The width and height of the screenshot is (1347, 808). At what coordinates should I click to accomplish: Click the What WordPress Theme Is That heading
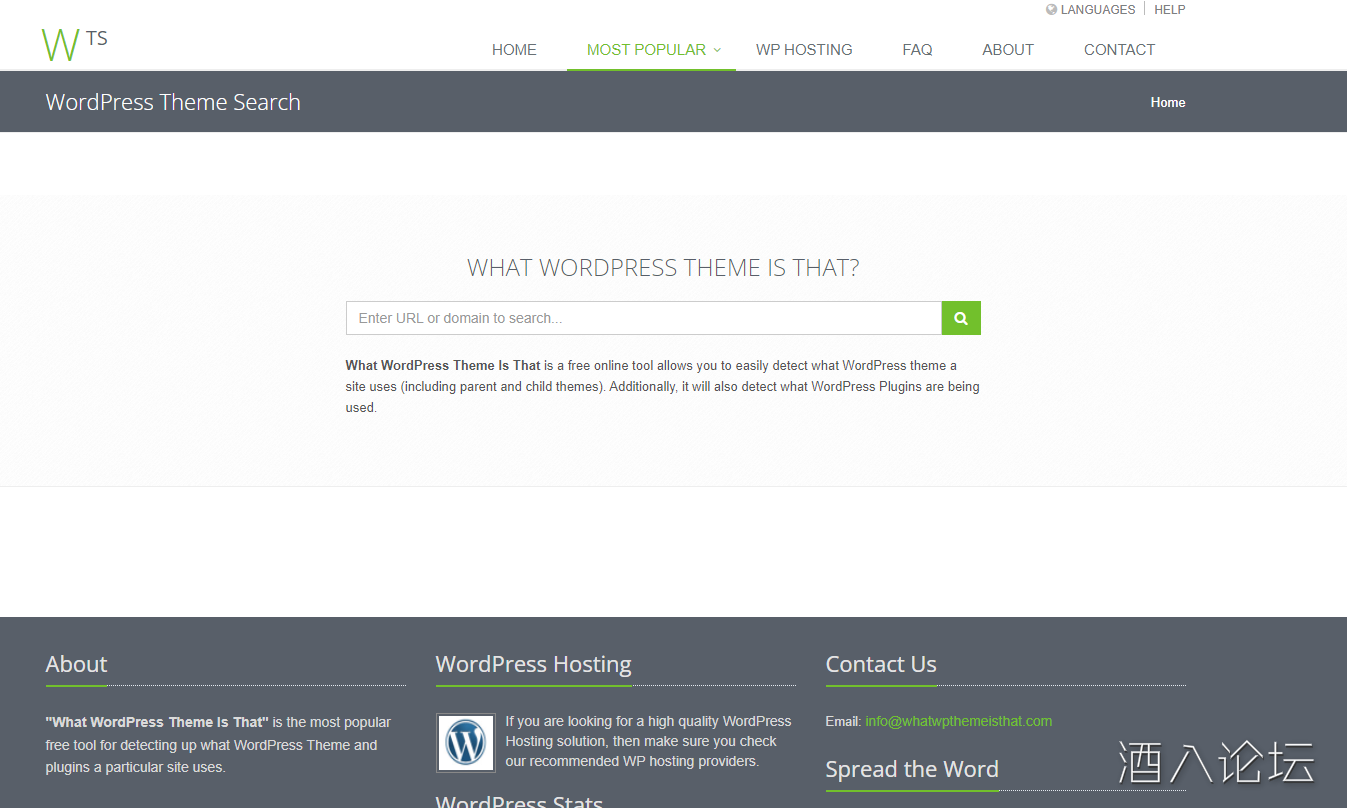tap(663, 268)
